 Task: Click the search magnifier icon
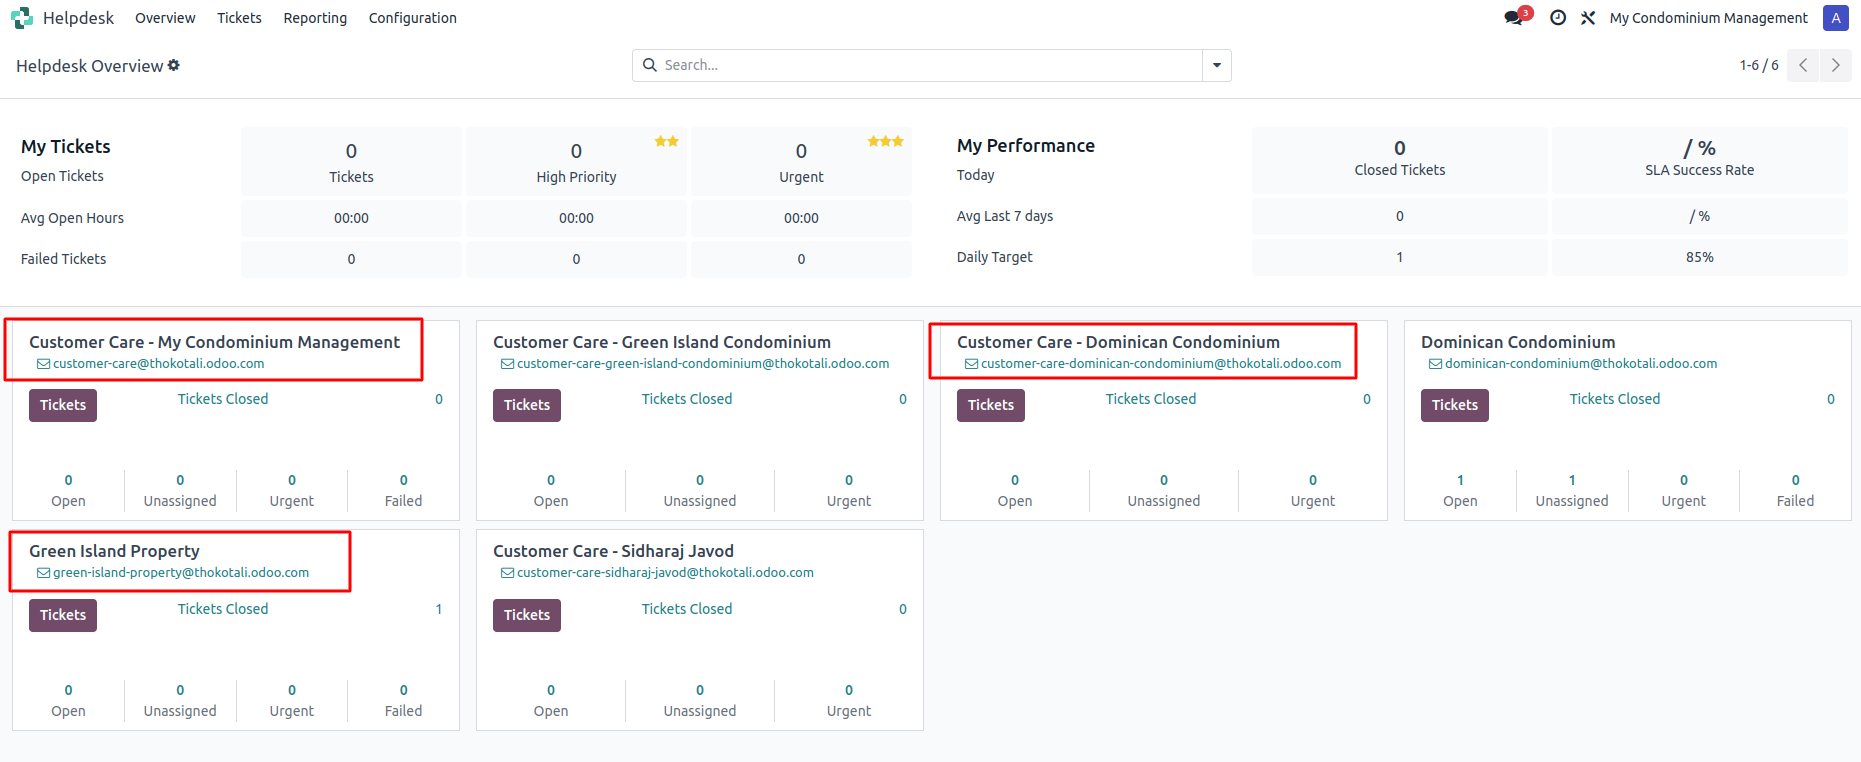click(650, 65)
